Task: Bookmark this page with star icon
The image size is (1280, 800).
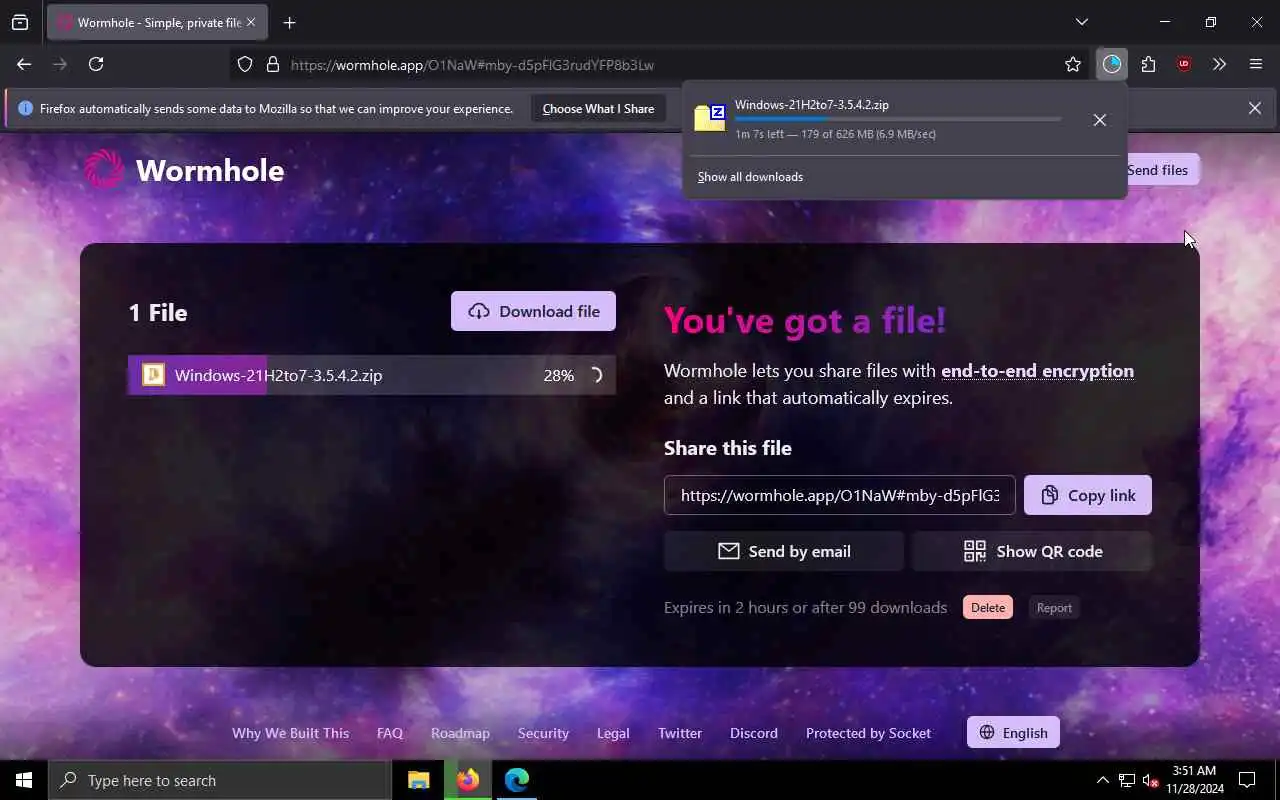Action: [1073, 64]
